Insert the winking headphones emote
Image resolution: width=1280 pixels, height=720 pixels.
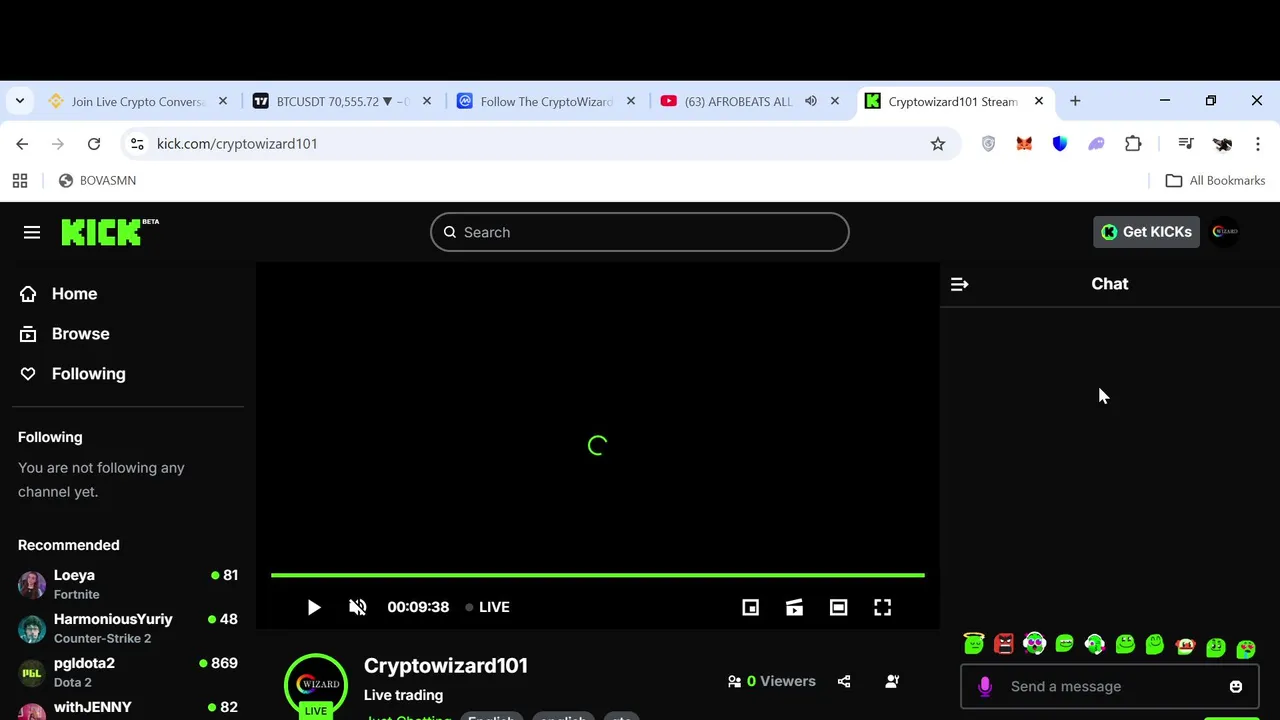(x=1095, y=644)
